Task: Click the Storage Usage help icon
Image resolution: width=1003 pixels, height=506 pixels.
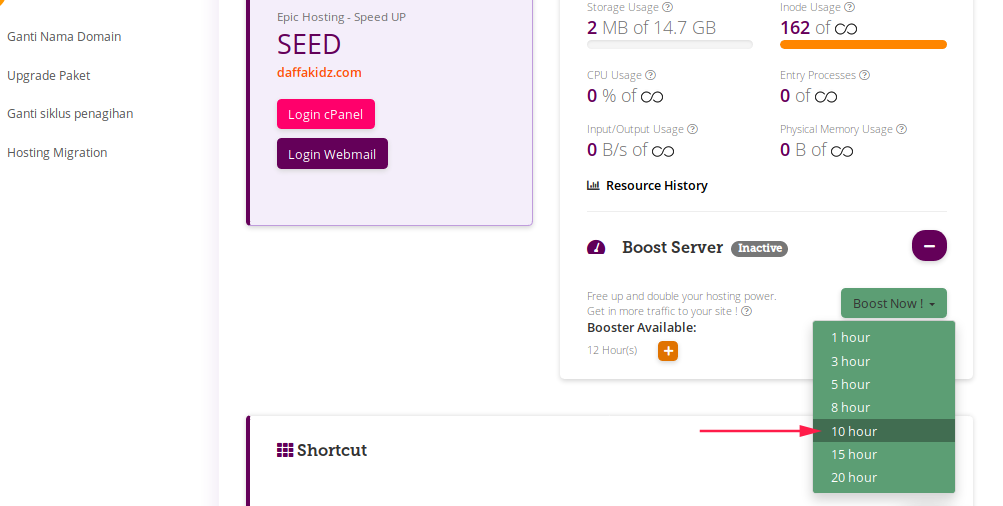Action: (668, 8)
